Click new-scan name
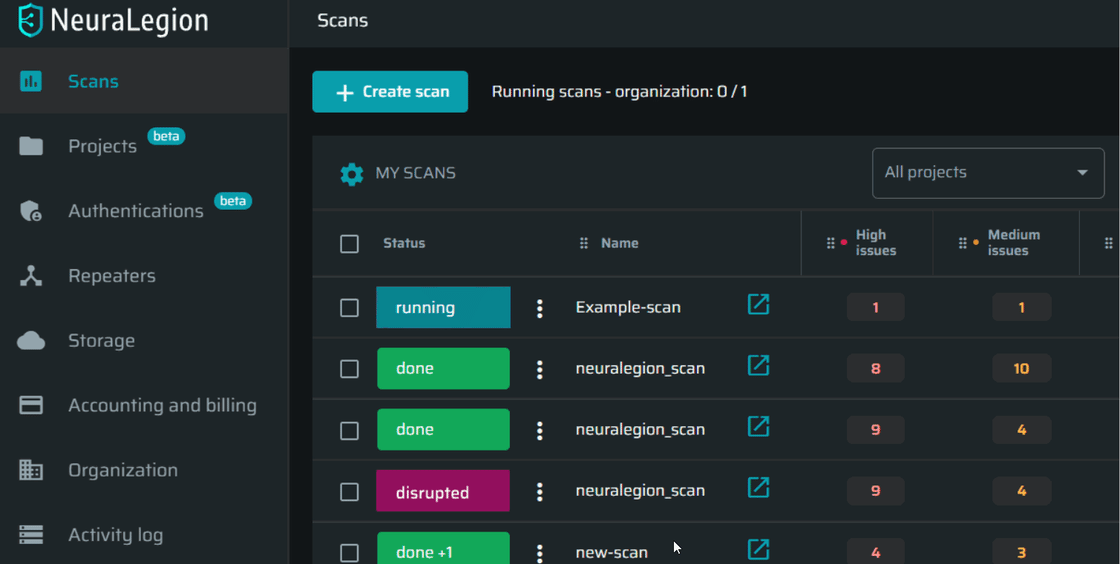 [611, 553]
